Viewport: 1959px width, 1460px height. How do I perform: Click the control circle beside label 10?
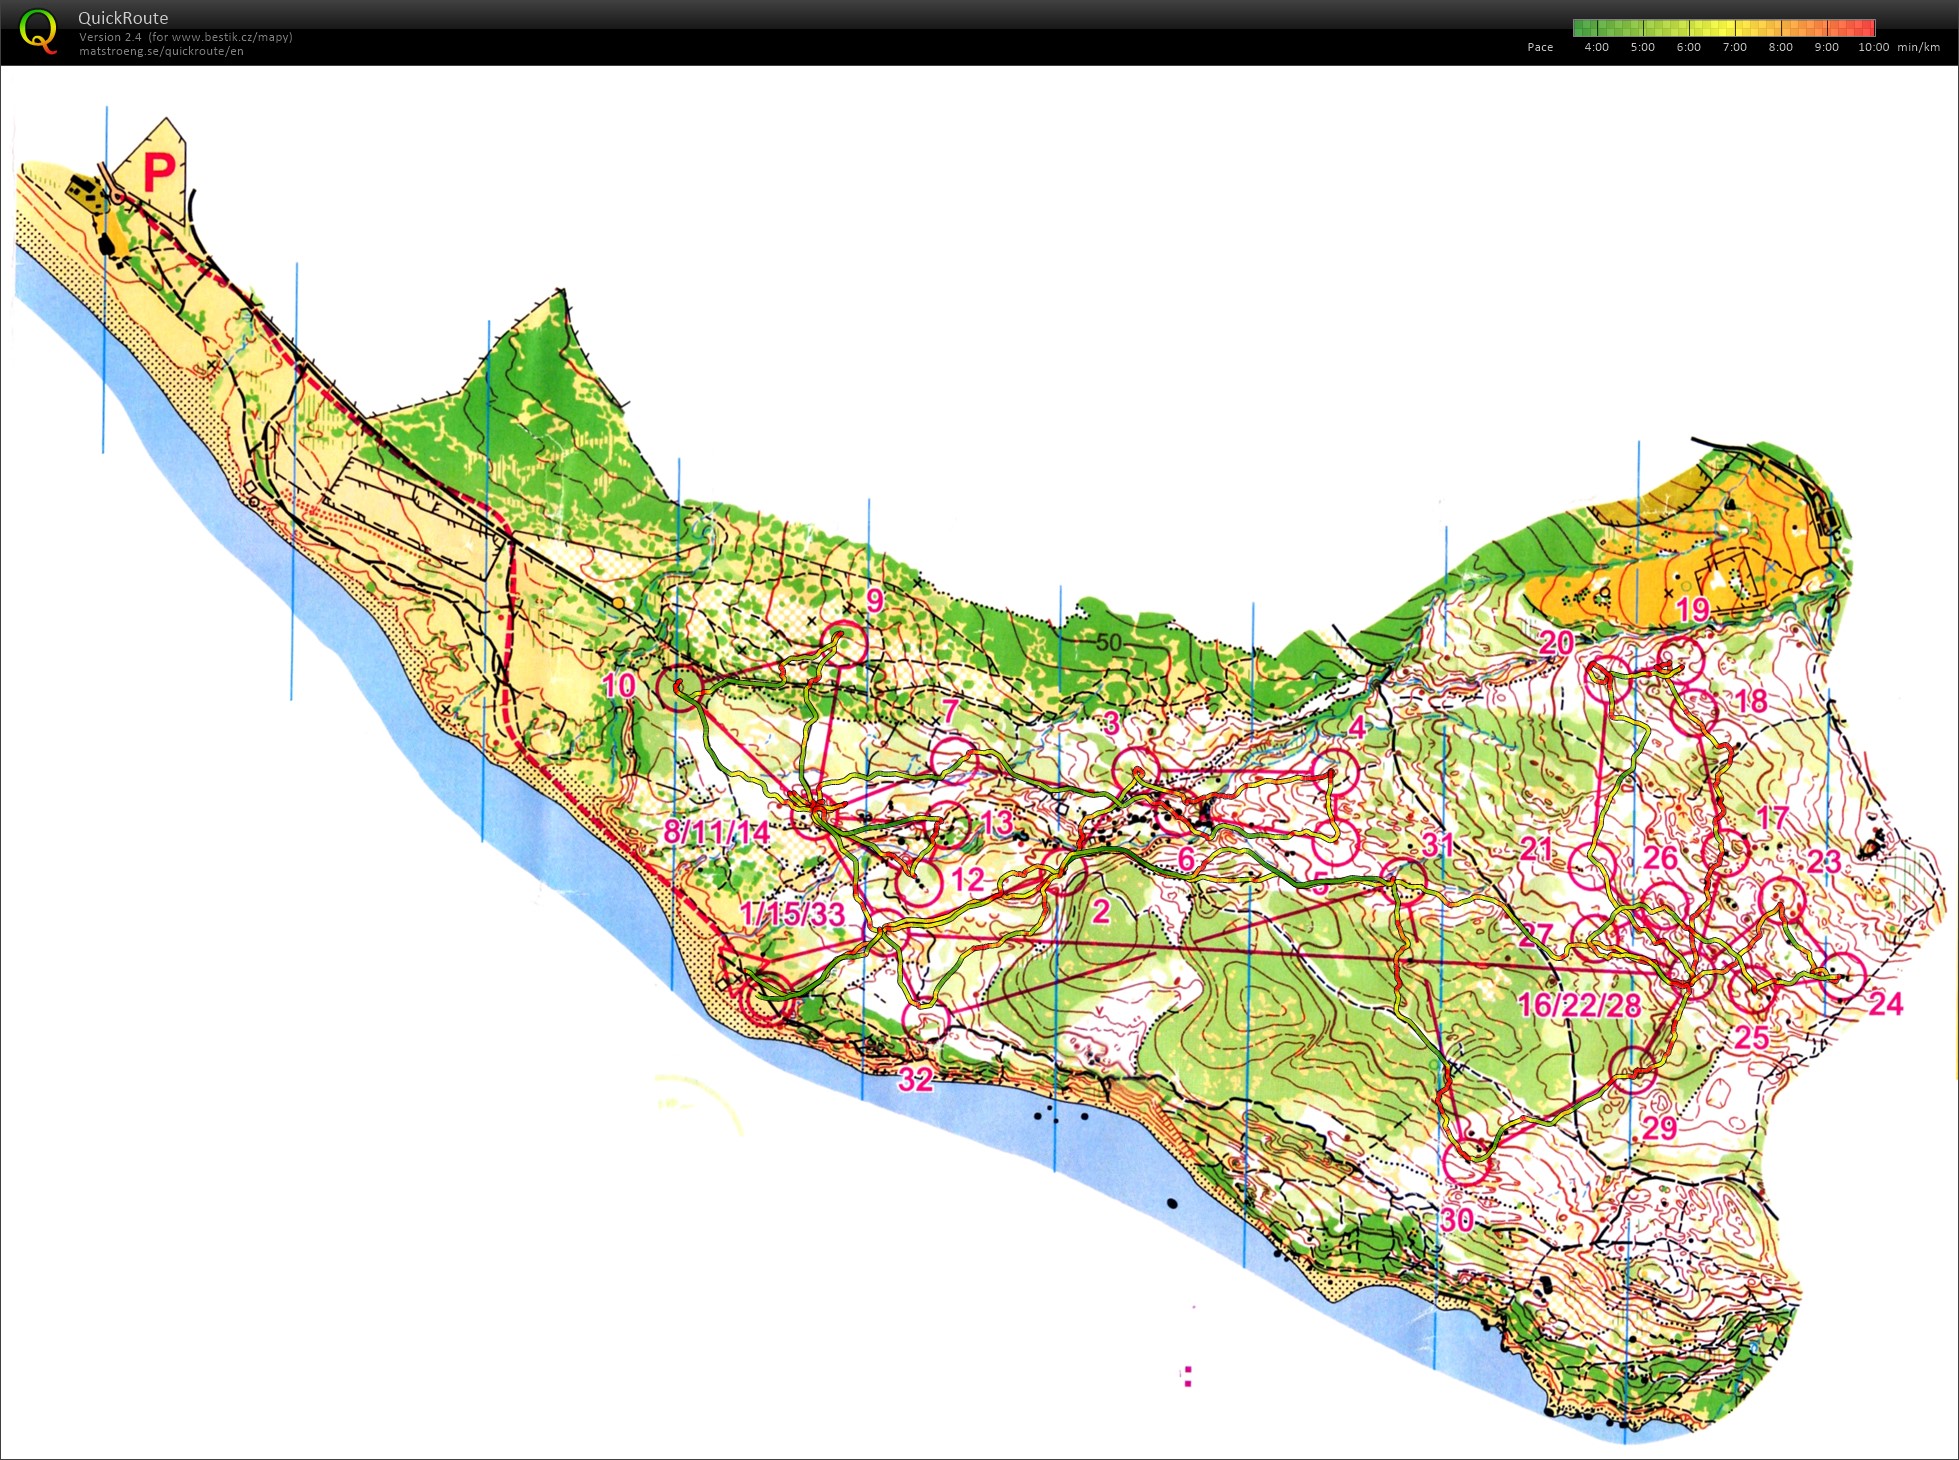(x=679, y=688)
